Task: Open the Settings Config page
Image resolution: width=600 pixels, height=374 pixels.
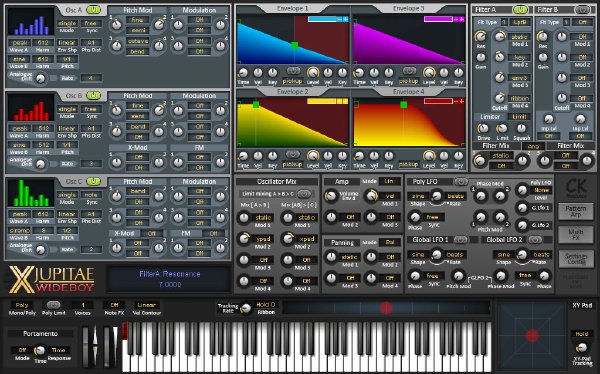Action: (576, 259)
